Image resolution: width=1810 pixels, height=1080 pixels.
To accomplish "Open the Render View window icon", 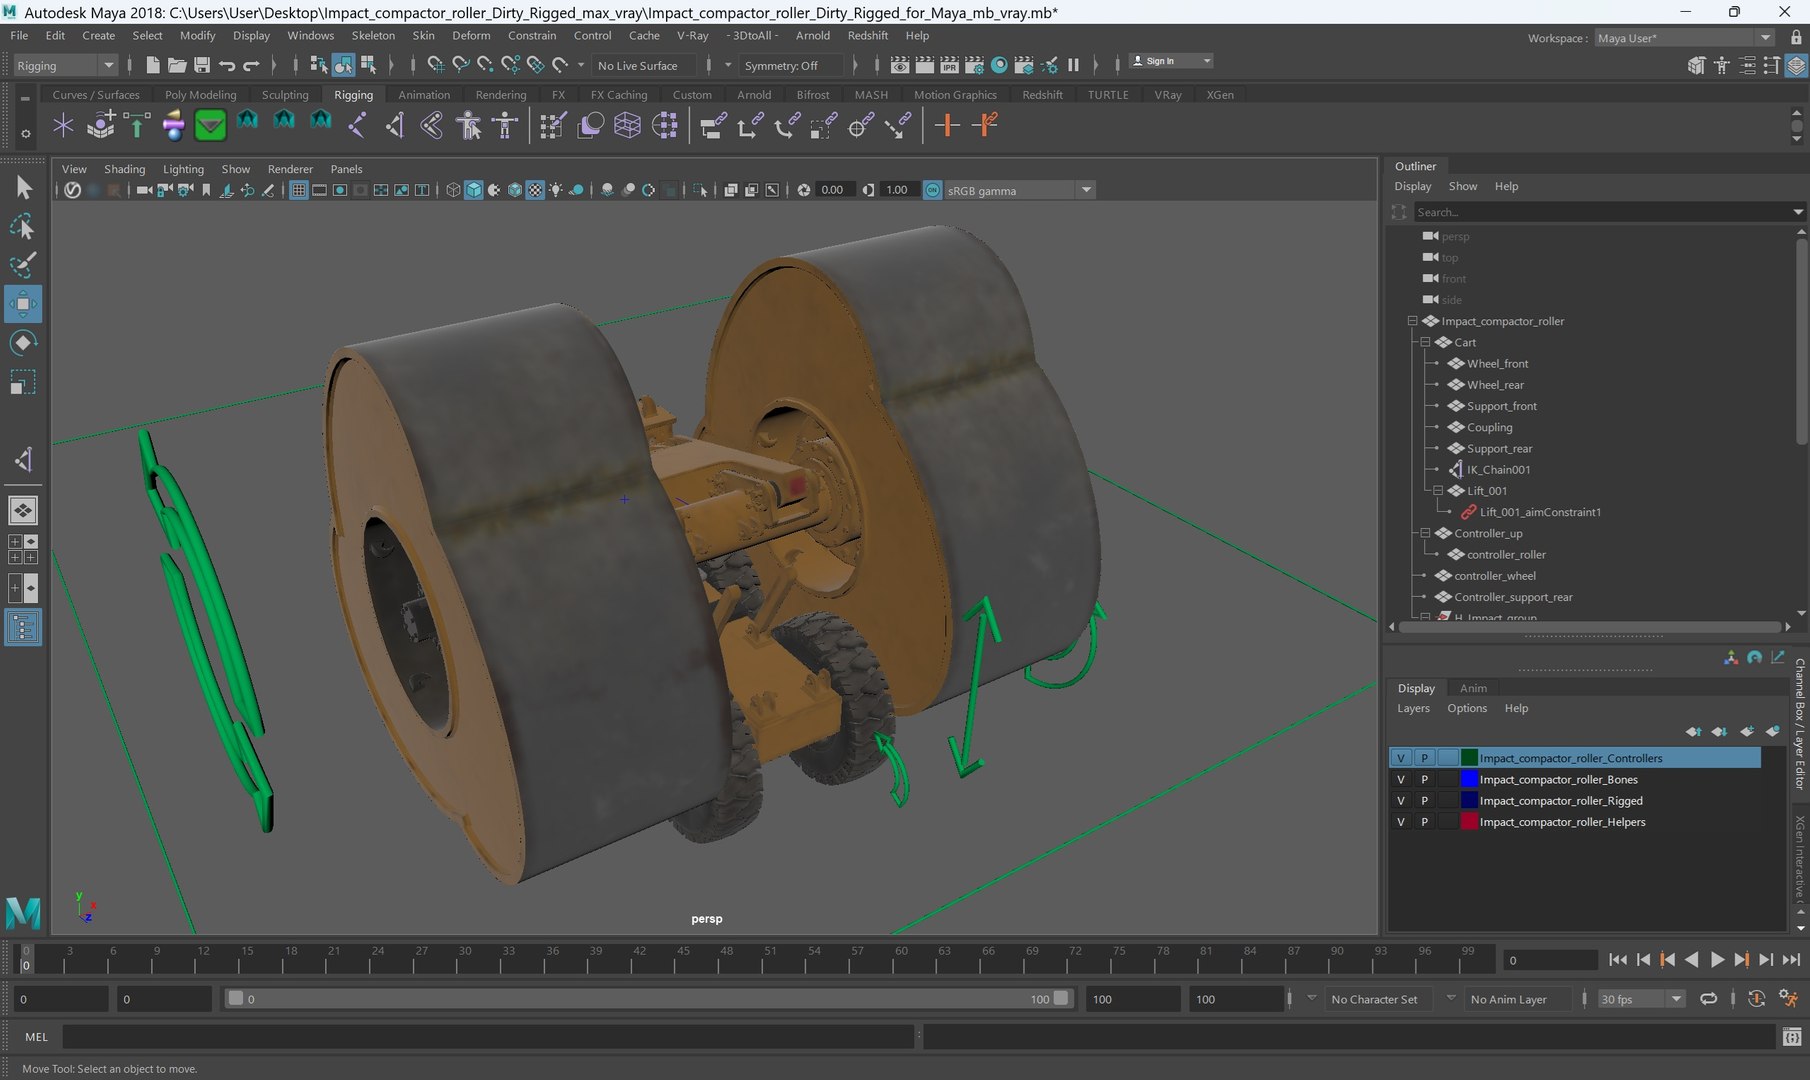I will coord(900,65).
